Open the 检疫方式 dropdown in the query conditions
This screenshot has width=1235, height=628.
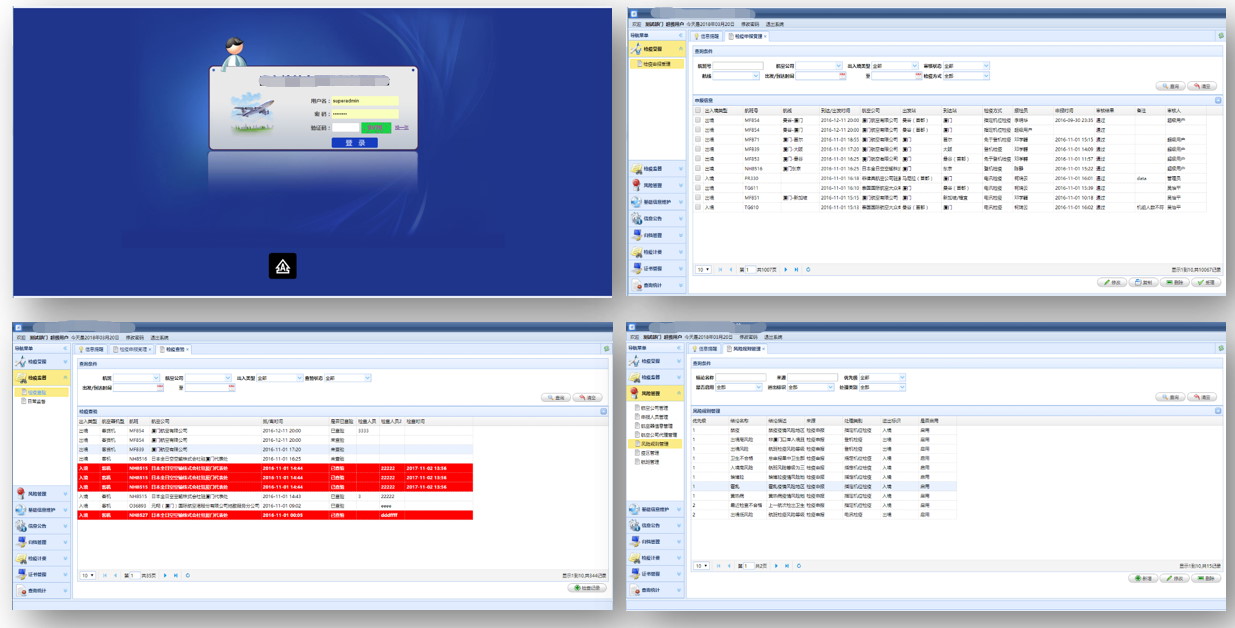(x=985, y=76)
